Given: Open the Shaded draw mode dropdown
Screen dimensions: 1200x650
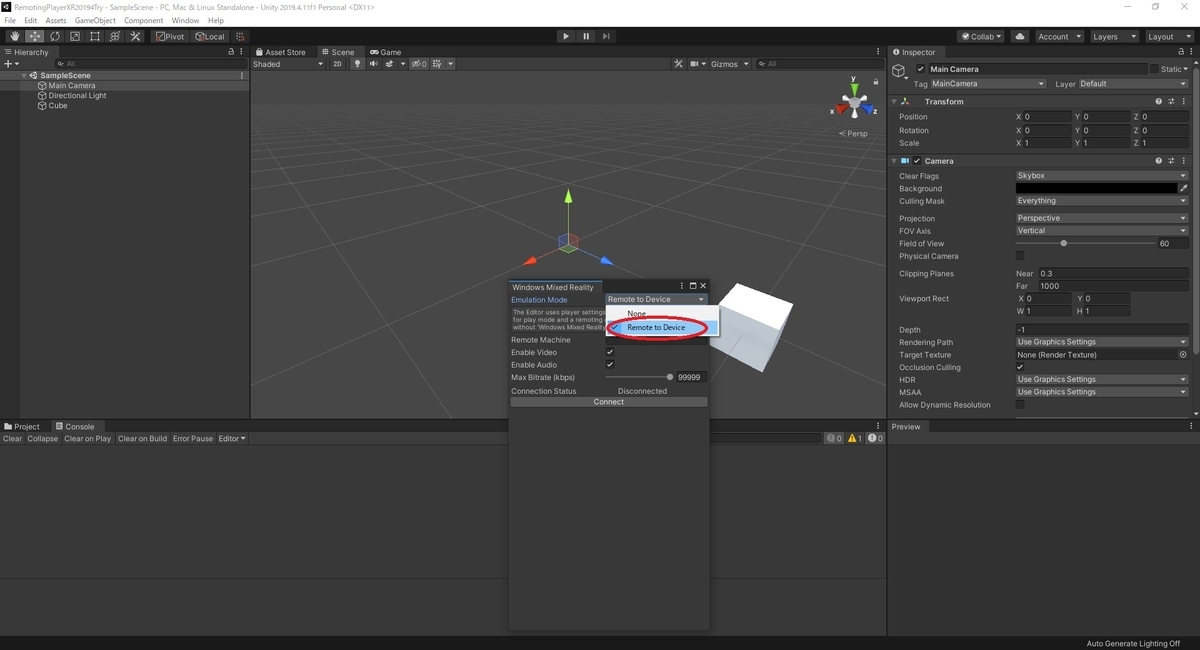Looking at the screenshot, I should [288, 64].
